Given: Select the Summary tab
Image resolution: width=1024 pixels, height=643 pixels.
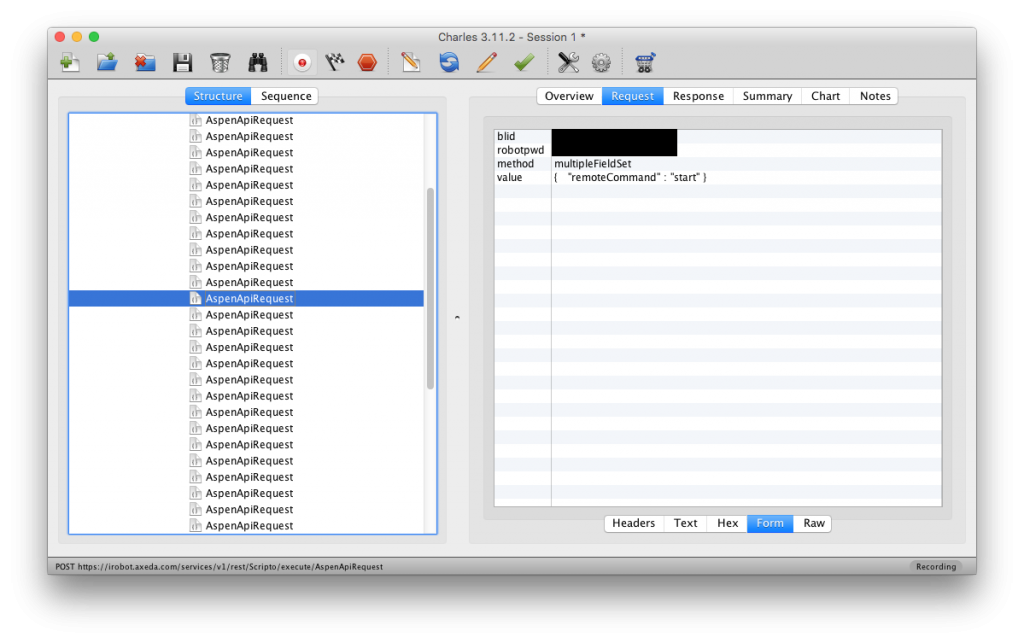Looking at the screenshot, I should (767, 96).
